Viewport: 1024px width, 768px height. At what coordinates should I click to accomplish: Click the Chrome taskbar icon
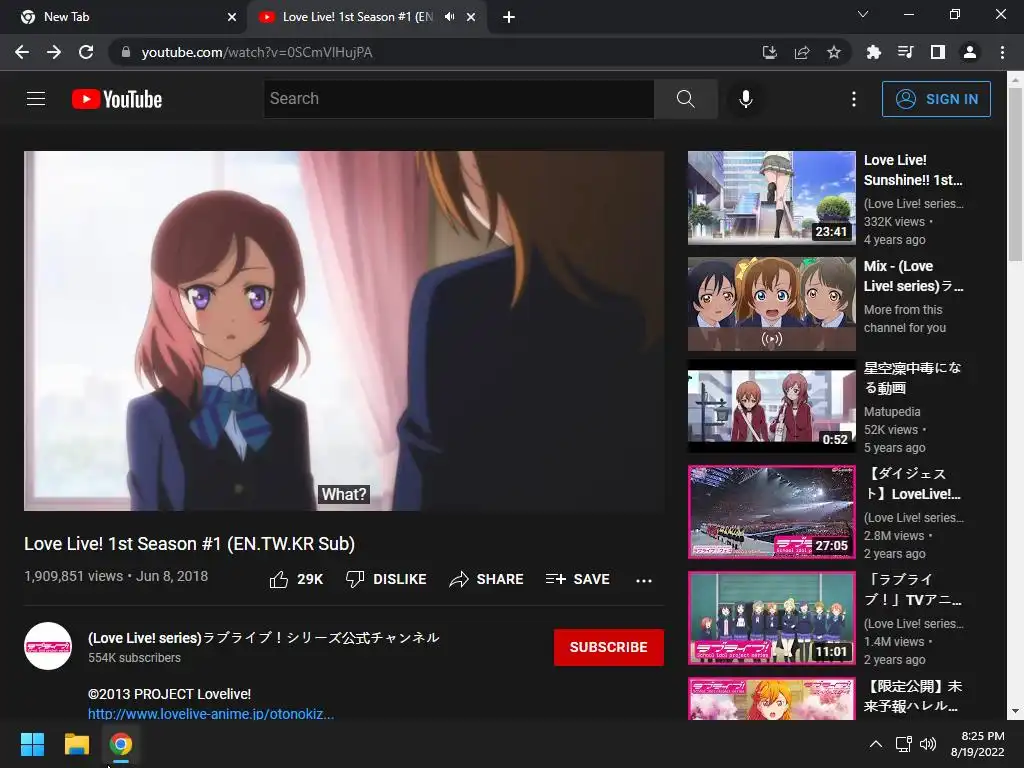click(120, 744)
